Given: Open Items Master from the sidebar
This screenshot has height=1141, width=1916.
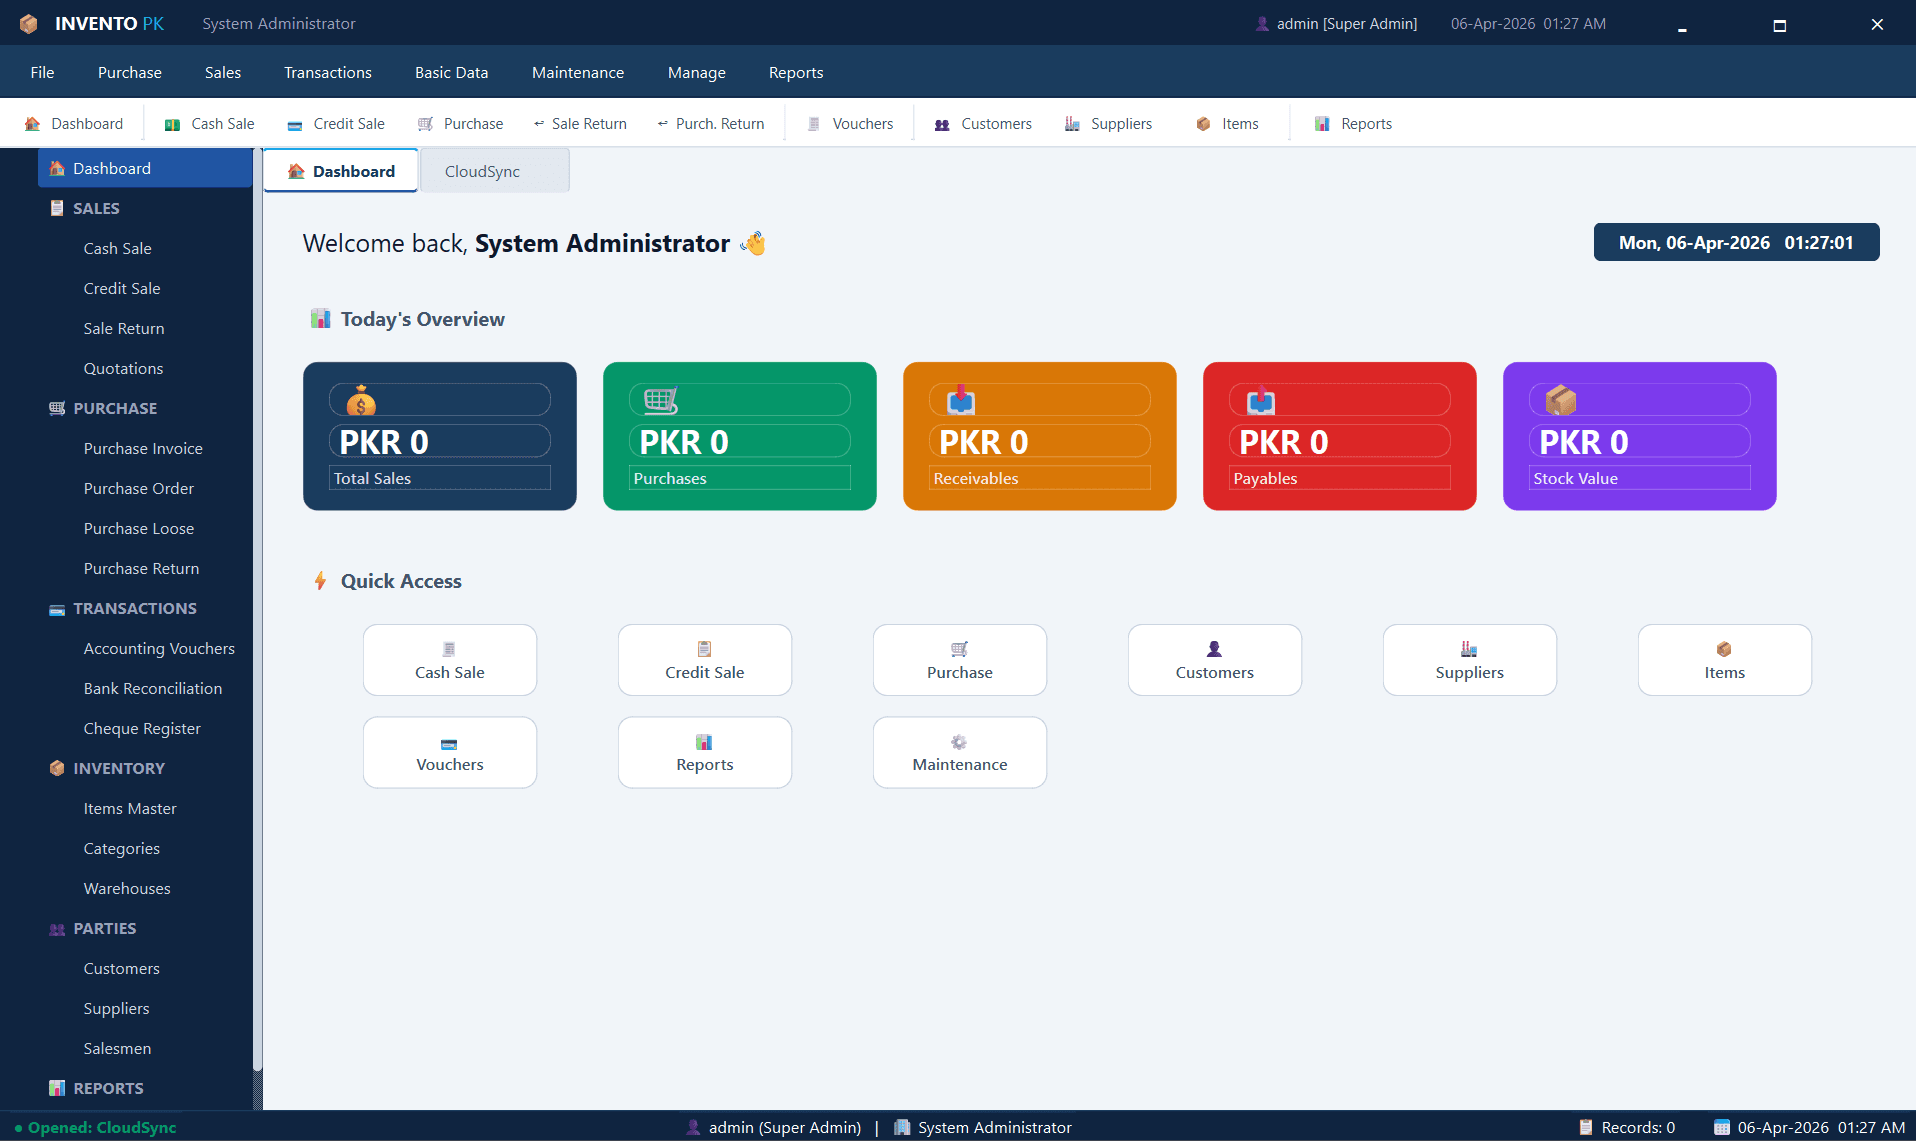Looking at the screenshot, I should click(x=130, y=808).
